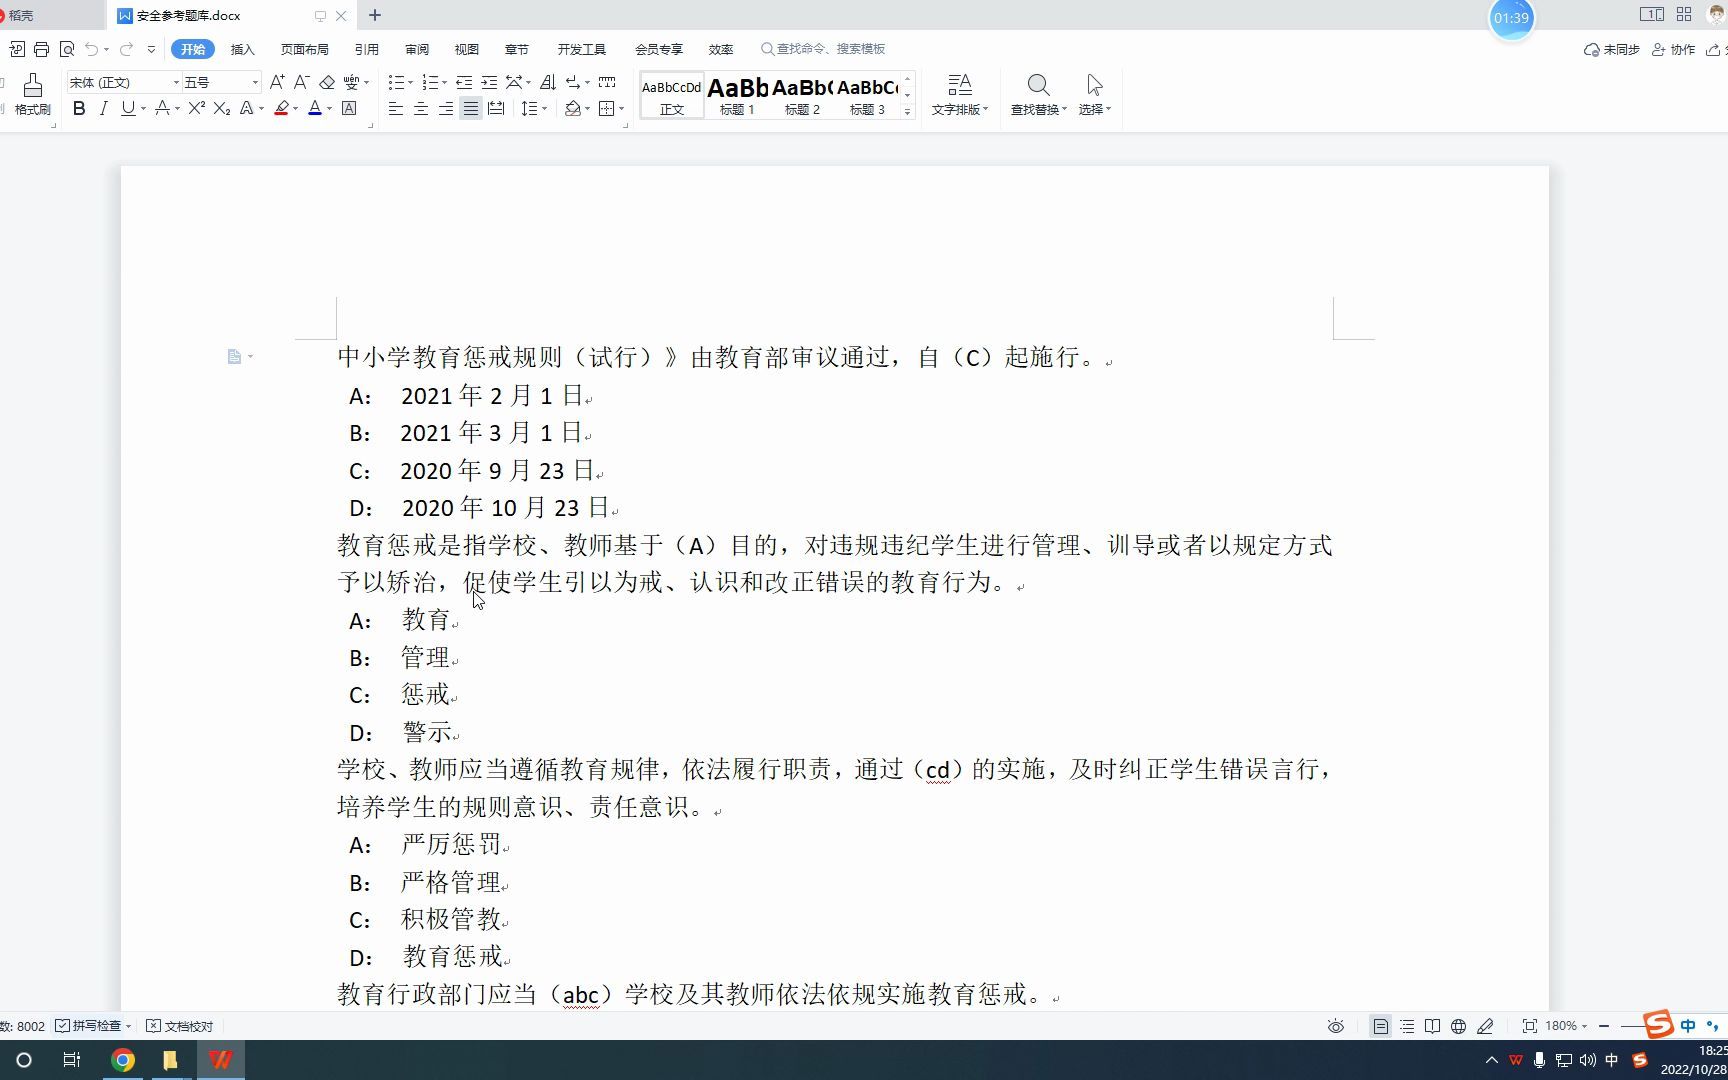The width and height of the screenshot is (1728, 1080).
Task: Decrease paragraph indent
Action: tap(464, 82)
